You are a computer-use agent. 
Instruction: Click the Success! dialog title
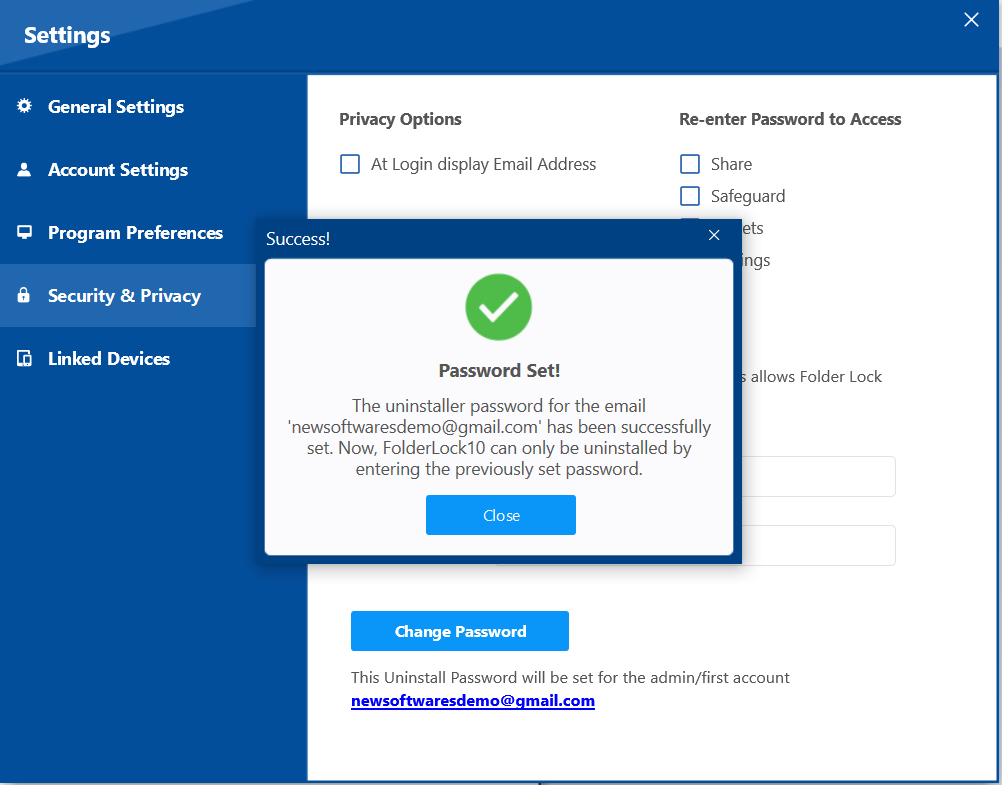click(298, 238)
